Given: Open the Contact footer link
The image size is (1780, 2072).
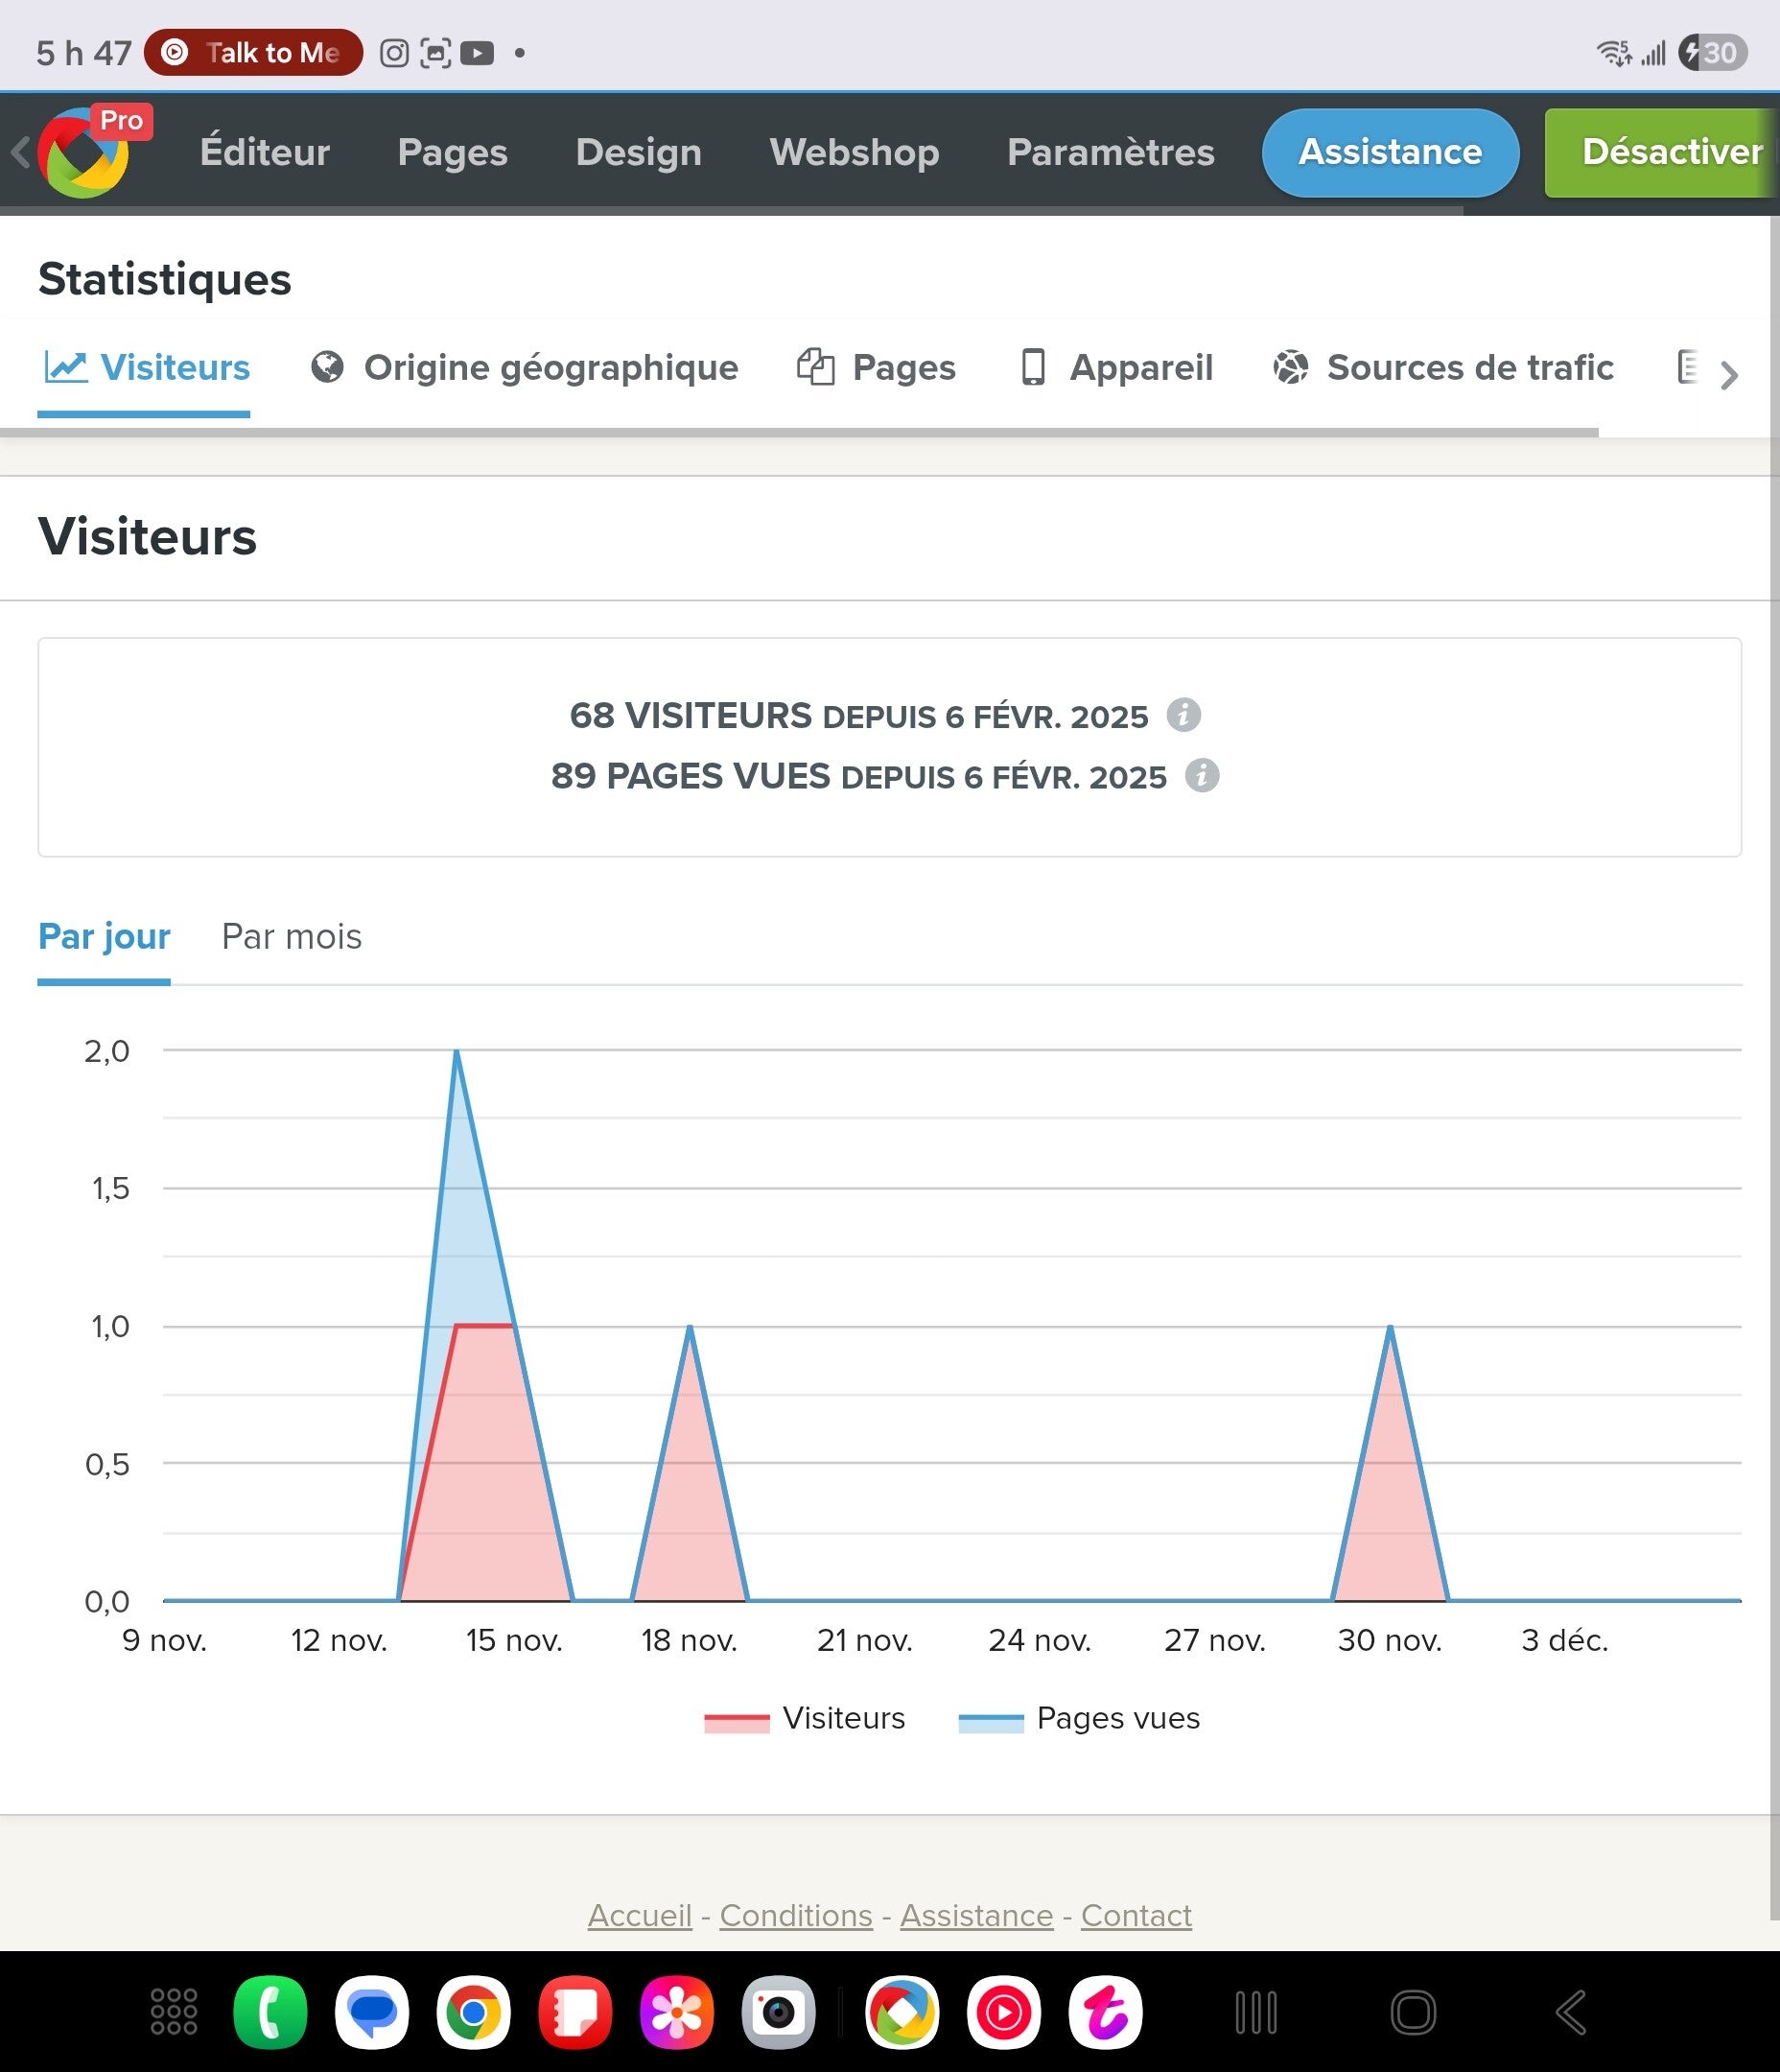Looking at the screenshot, I should [1137, 1915].
